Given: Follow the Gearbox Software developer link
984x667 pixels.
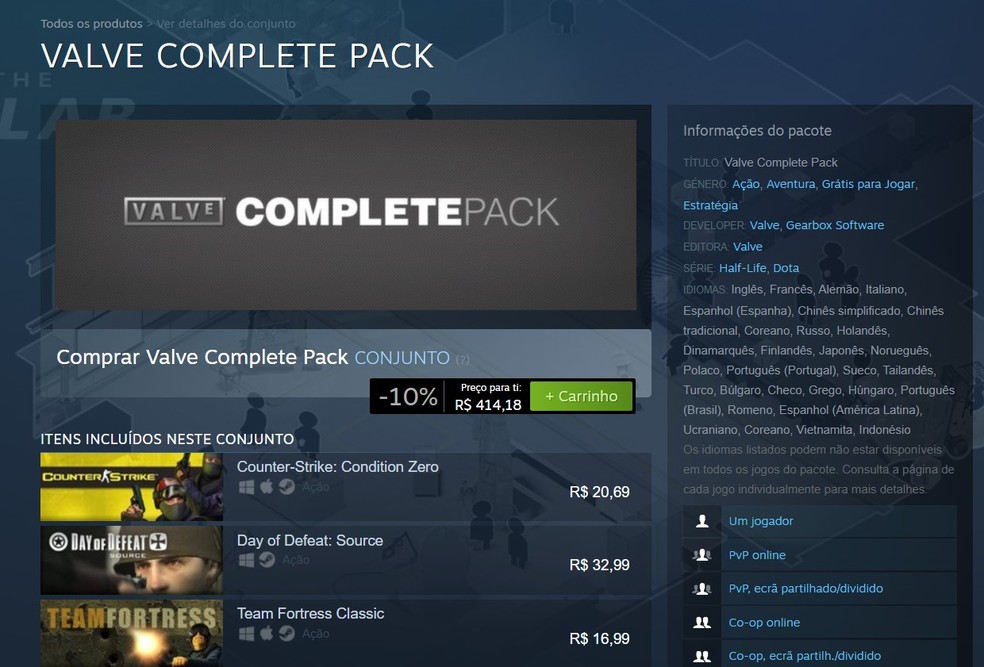Looking at the screenshot, I should [x=835, y=225].
